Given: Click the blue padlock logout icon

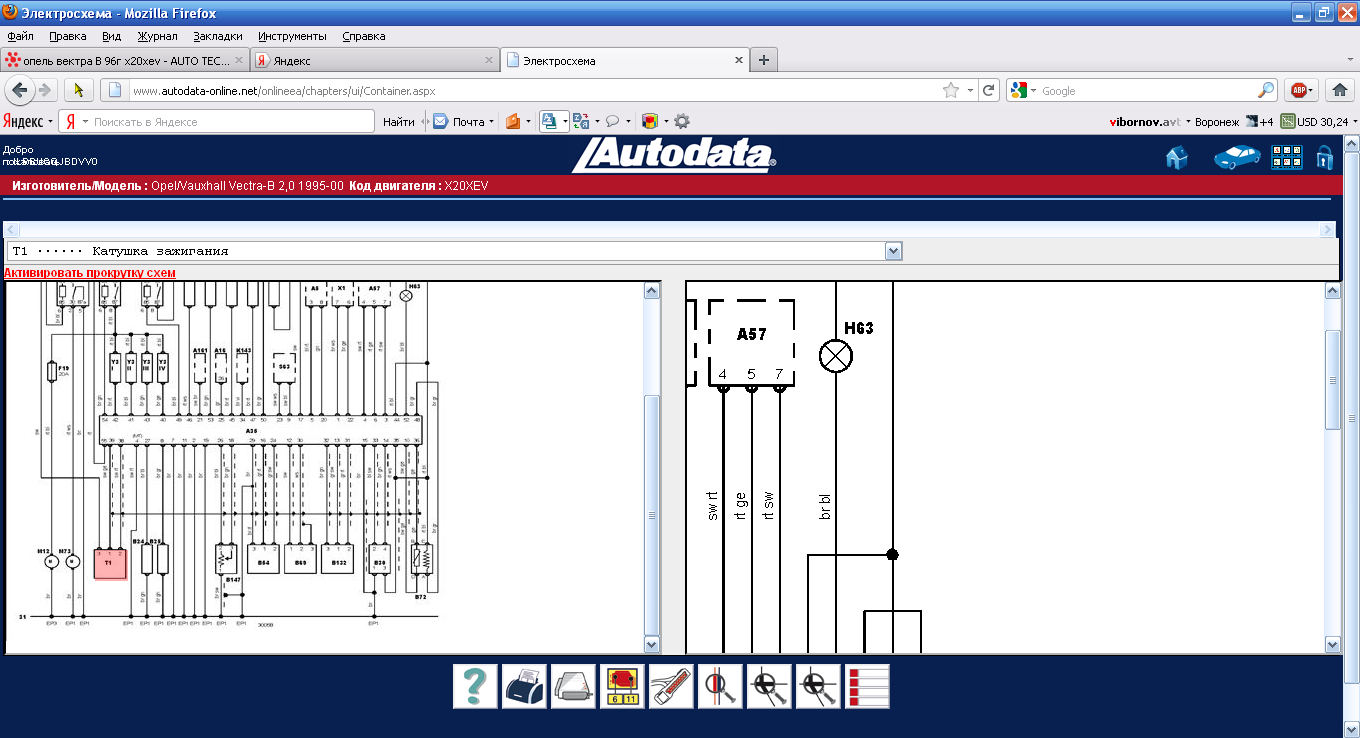Looking at the screenshot, I should [x=1324, y=158].
